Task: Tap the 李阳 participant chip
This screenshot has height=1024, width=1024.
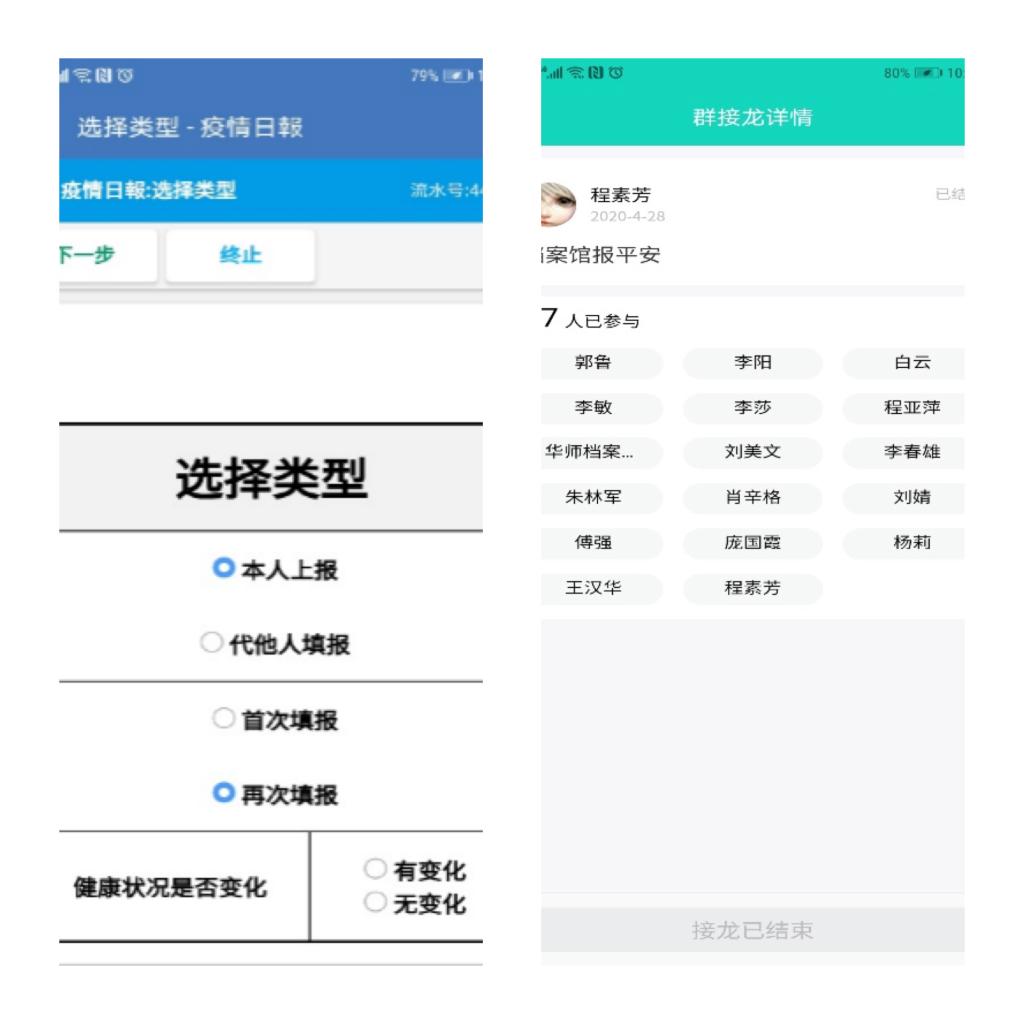Action: [752, 363]
